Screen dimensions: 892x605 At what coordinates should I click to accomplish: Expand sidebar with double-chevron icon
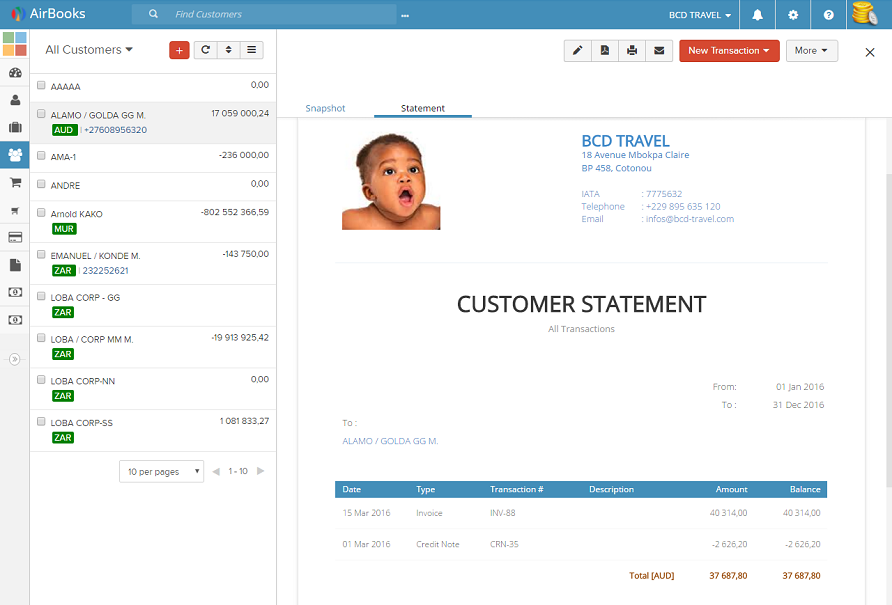coord(15,359)
